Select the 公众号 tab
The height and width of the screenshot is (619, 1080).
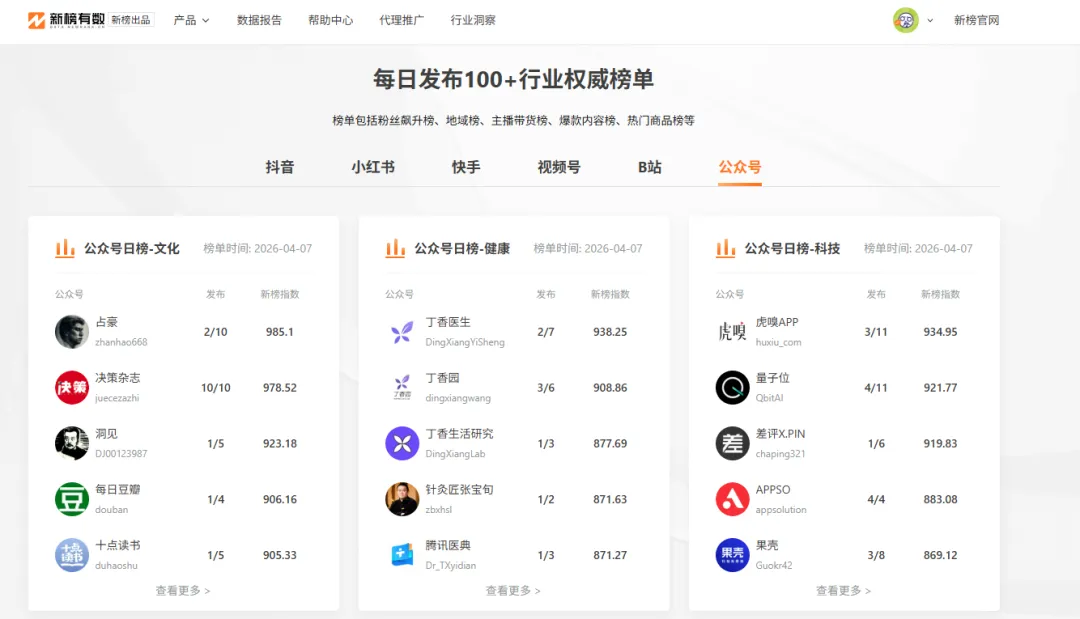(x=740, y=167)
